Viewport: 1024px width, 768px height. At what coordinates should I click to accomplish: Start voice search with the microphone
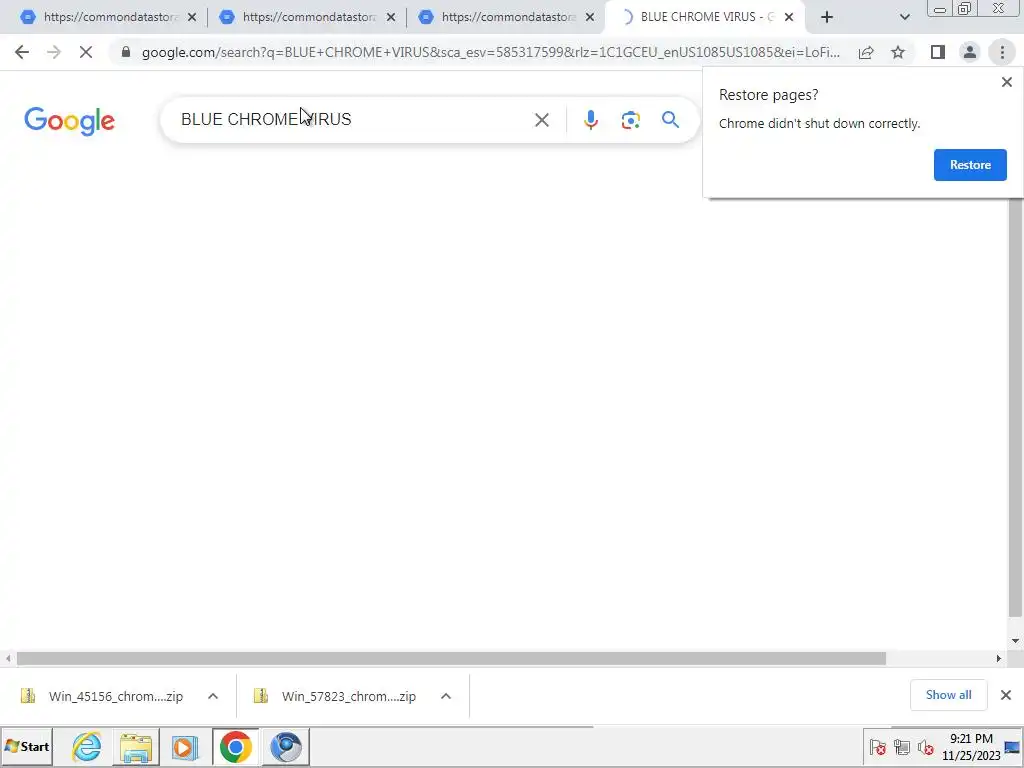pos(590,120)
